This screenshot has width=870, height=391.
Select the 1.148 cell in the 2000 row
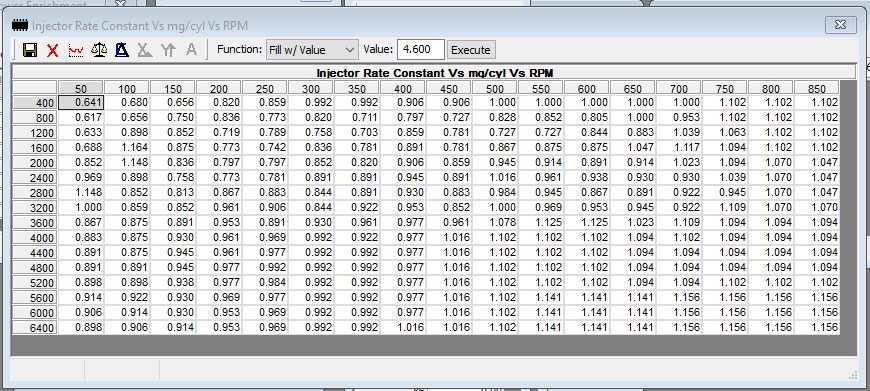coord(127,163)
